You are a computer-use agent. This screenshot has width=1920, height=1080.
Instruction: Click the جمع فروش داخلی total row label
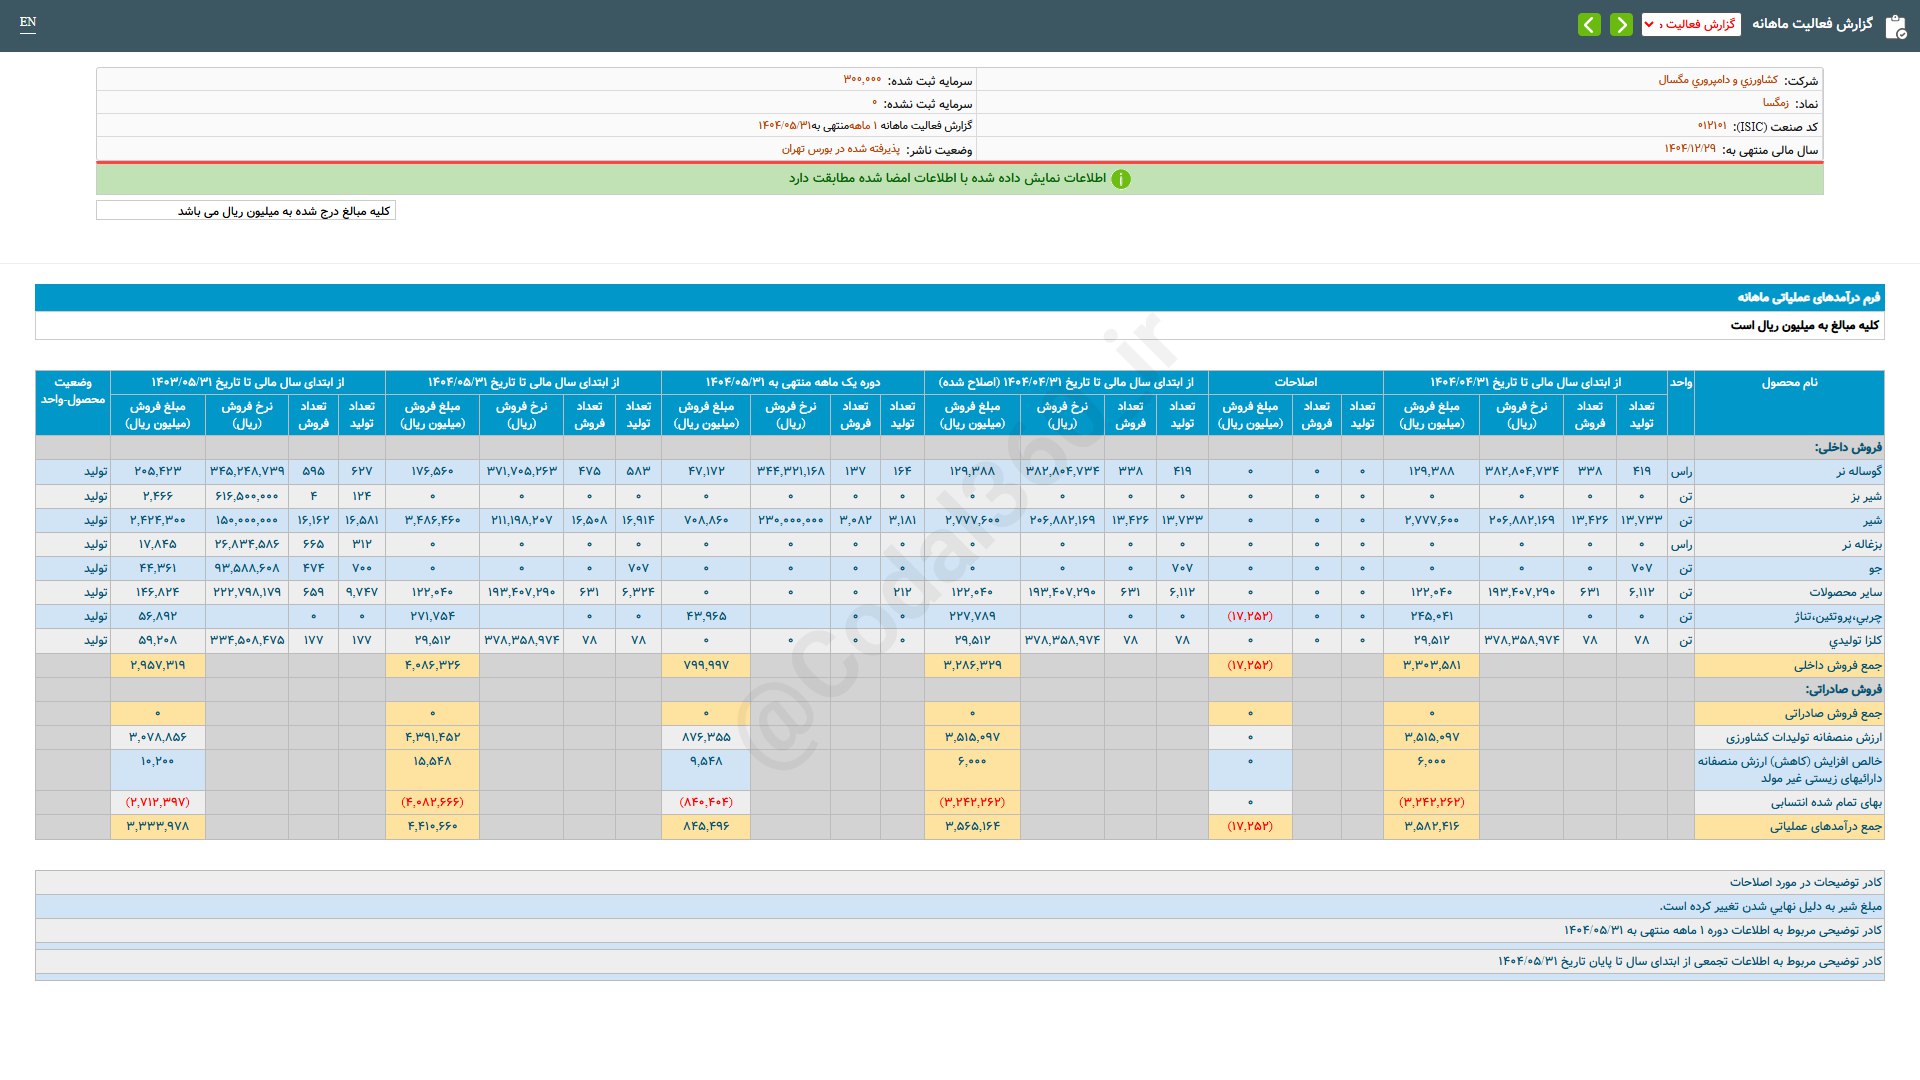(1837, 666)
